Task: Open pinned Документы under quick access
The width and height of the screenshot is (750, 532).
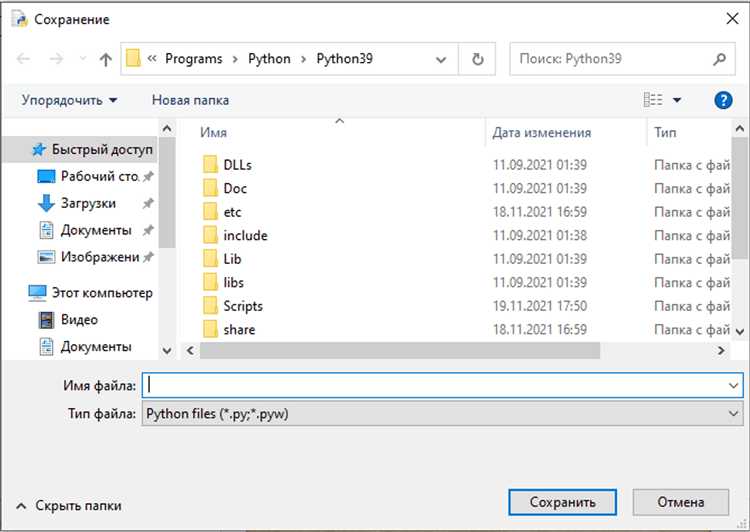Action: point(95,230)
